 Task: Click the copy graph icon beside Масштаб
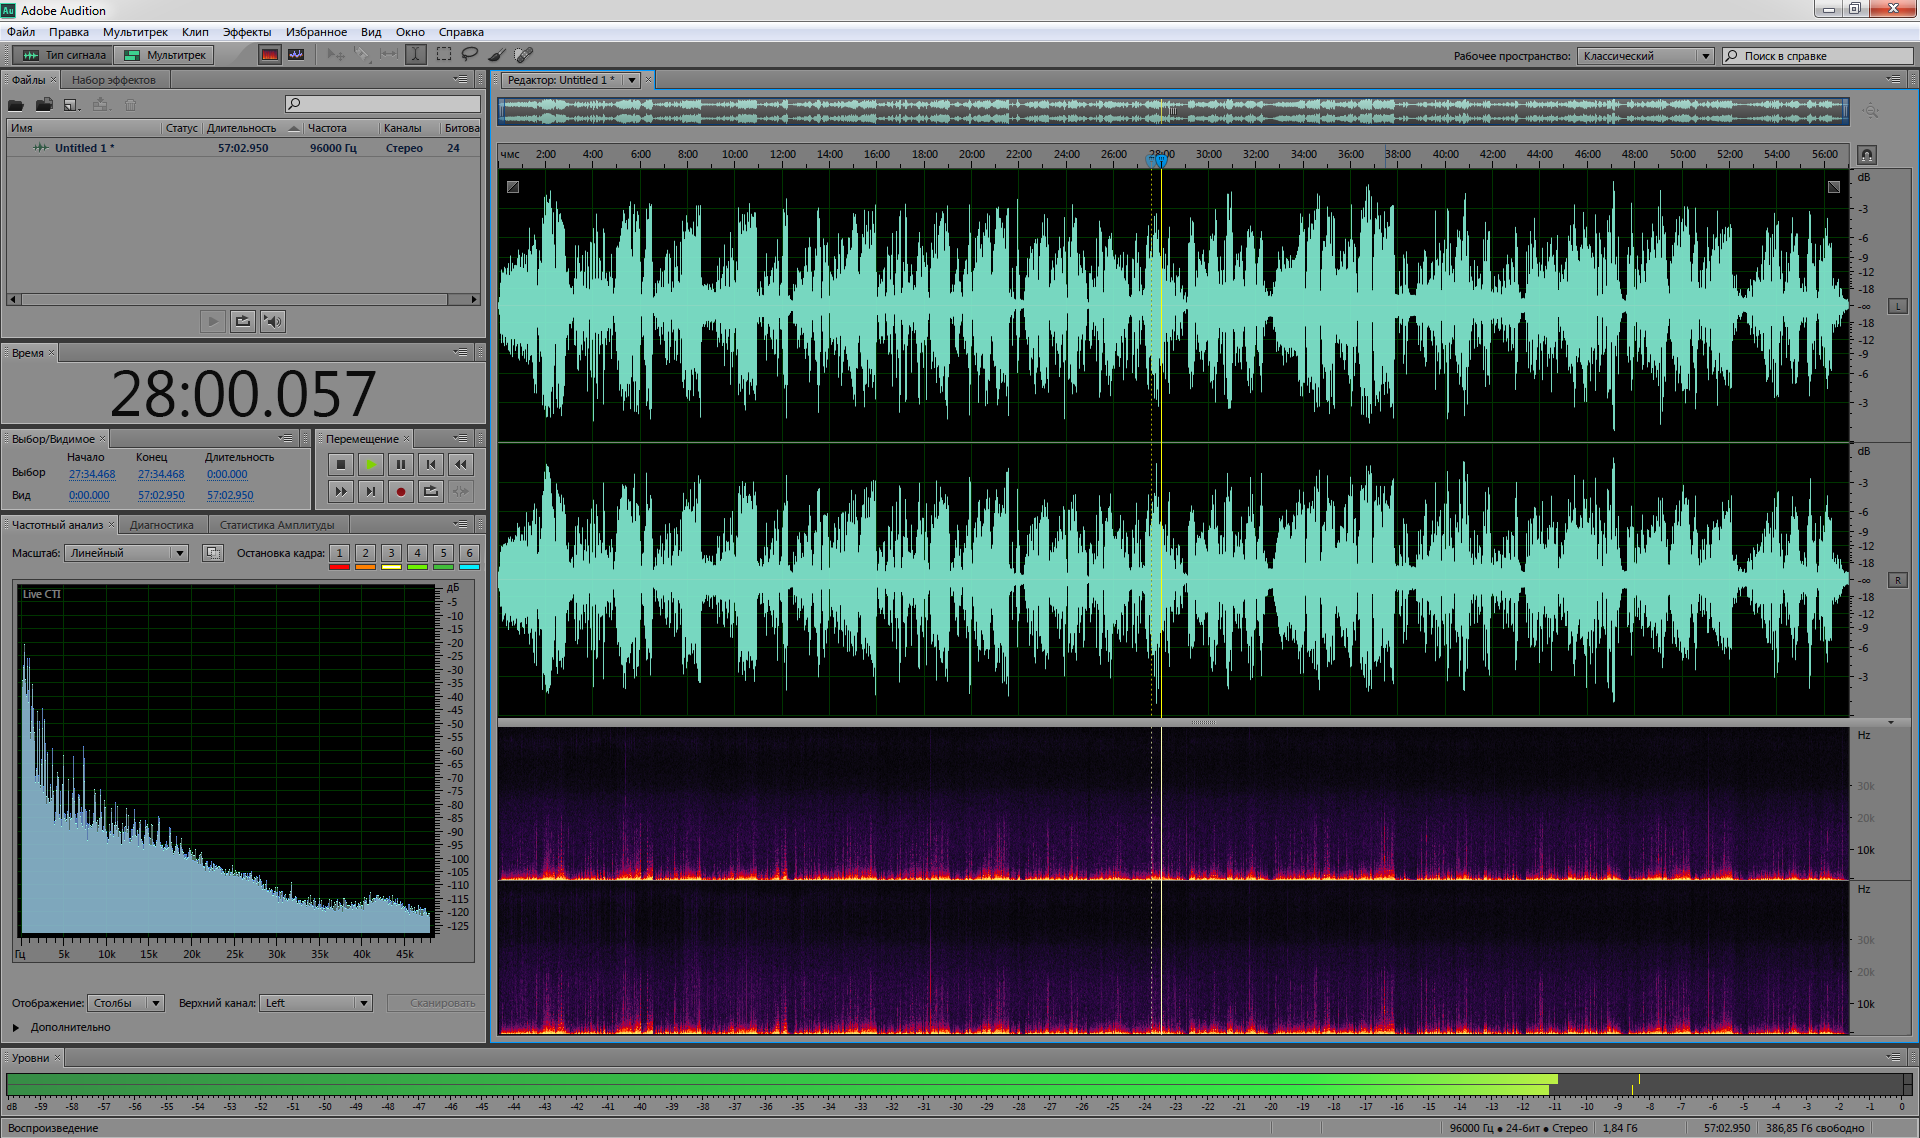click(x=213, y=553)
